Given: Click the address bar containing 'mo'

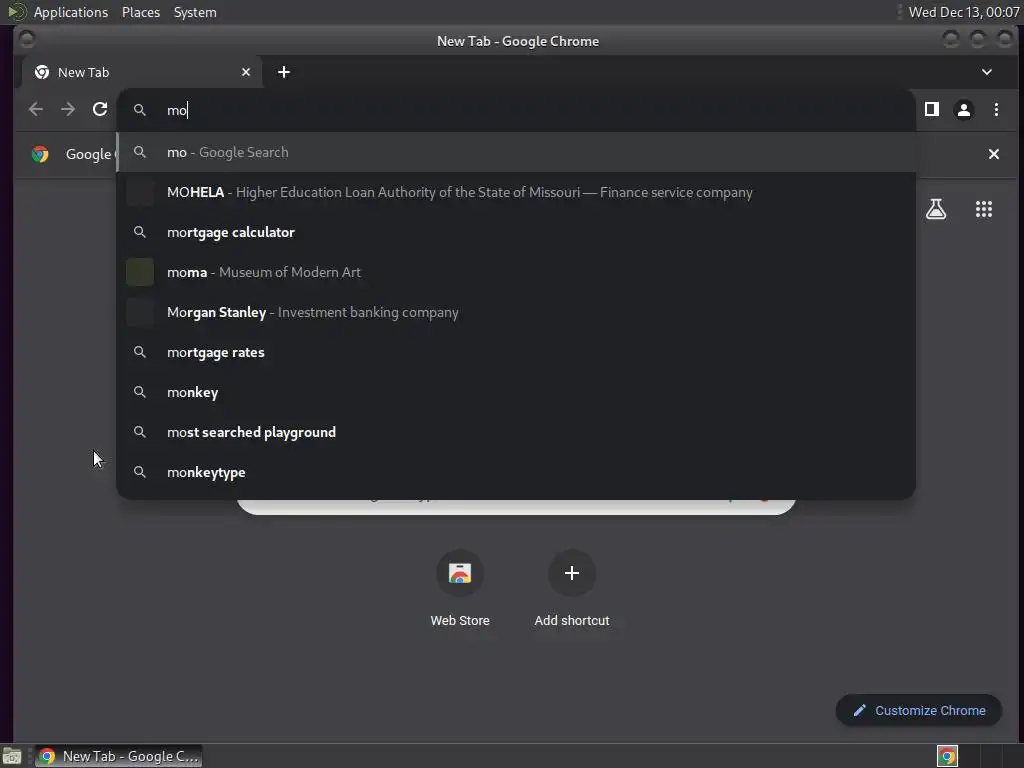Looking at the screenshot, I should click(516, 110).
